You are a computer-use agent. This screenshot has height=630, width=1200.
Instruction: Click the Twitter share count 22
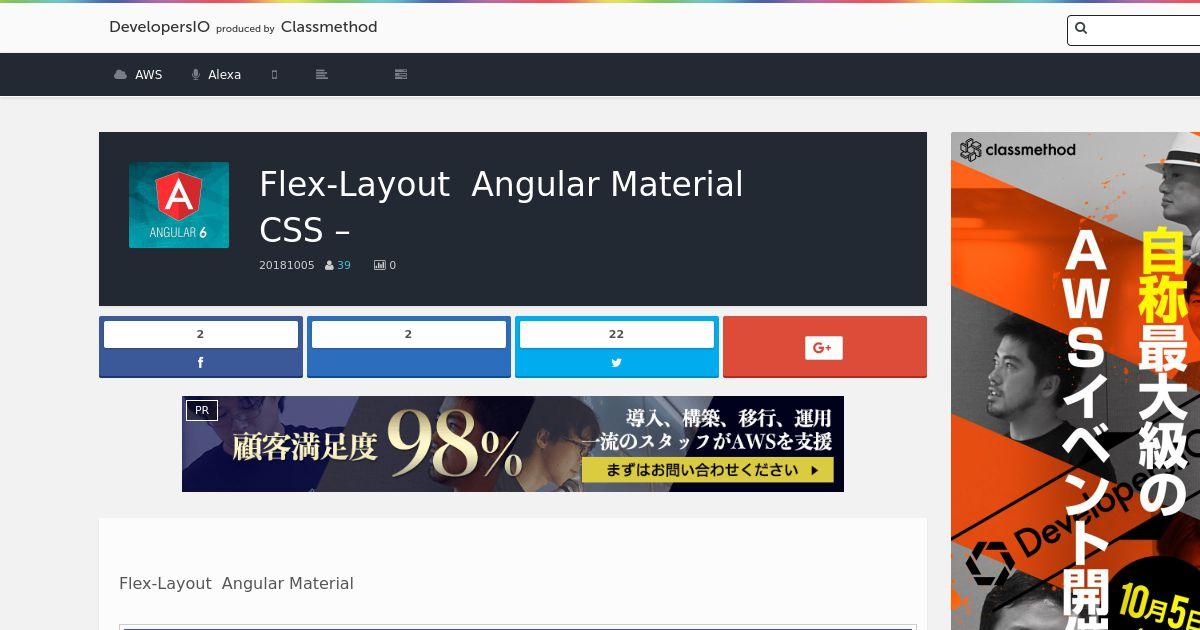point(617,334)
